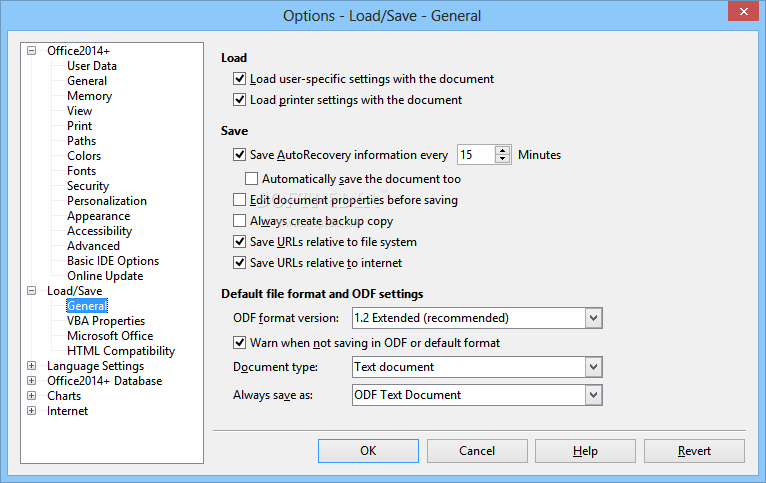This screenshot has height=483, width=766.
Task: Select General under Load/Save
Action: (x=87, y=306)
